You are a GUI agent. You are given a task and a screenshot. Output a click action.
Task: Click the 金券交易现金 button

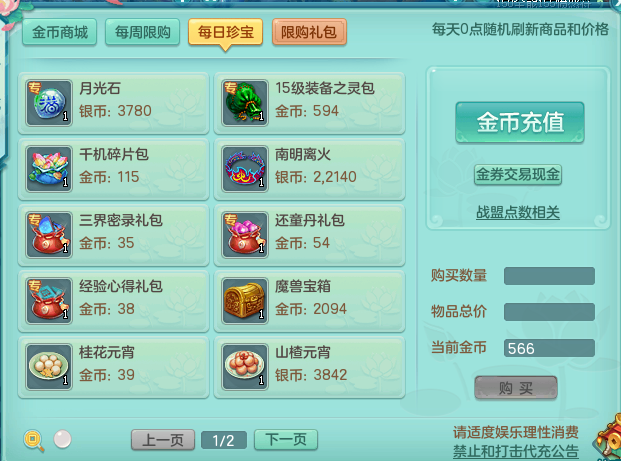(518, 175)
